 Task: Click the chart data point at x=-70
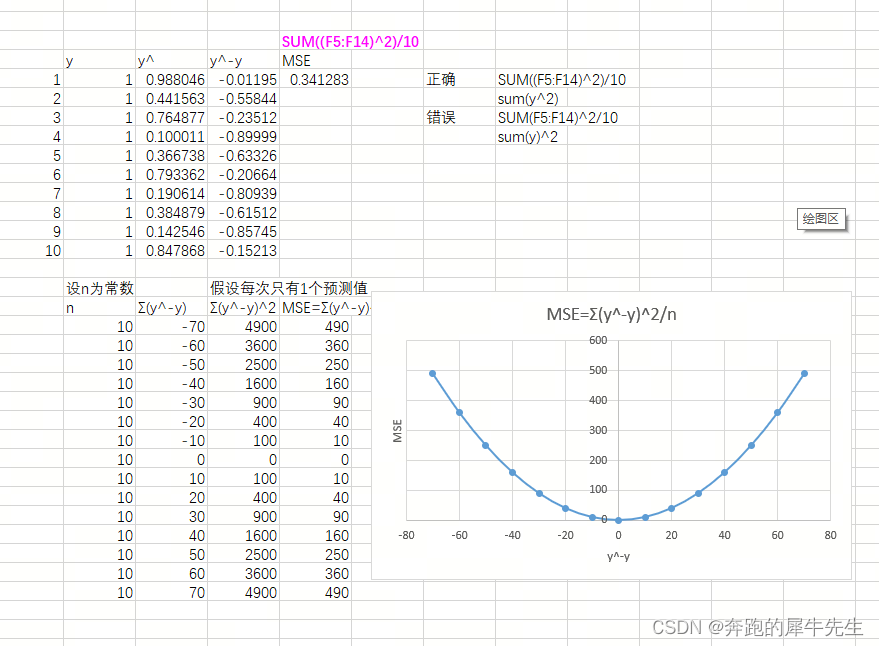[x=433, y=373]
